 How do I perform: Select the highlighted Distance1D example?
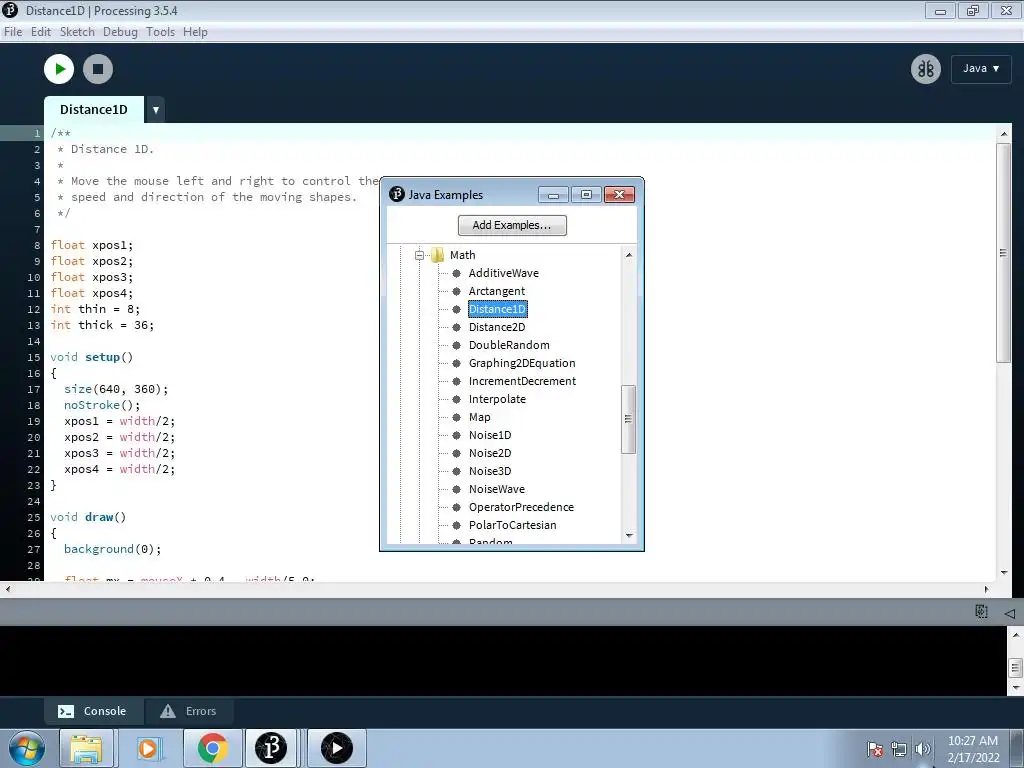pos(498,309)
